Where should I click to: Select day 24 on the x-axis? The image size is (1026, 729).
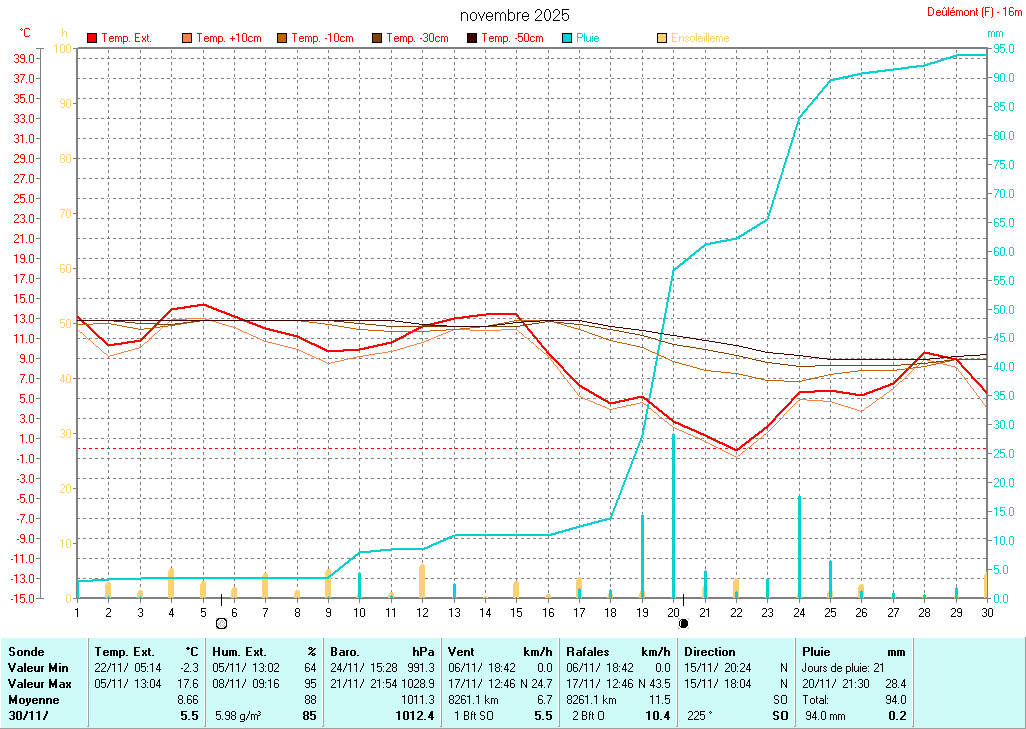point(799,612)
